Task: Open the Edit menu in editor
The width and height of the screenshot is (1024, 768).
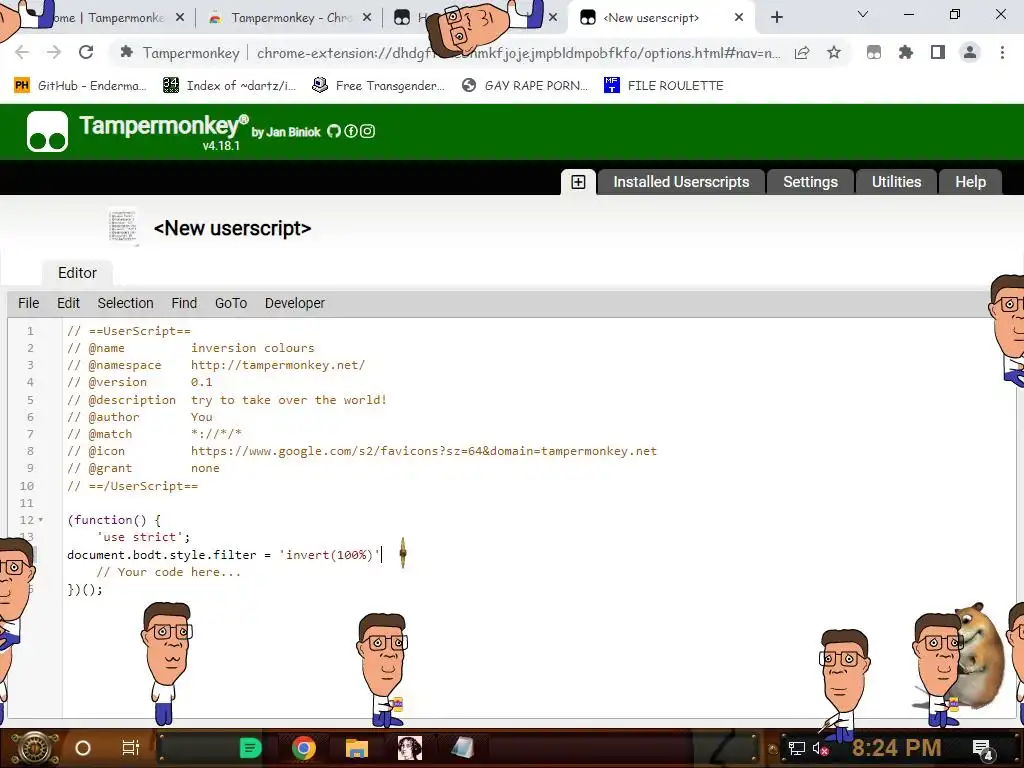Action: [x=69, y=303]
